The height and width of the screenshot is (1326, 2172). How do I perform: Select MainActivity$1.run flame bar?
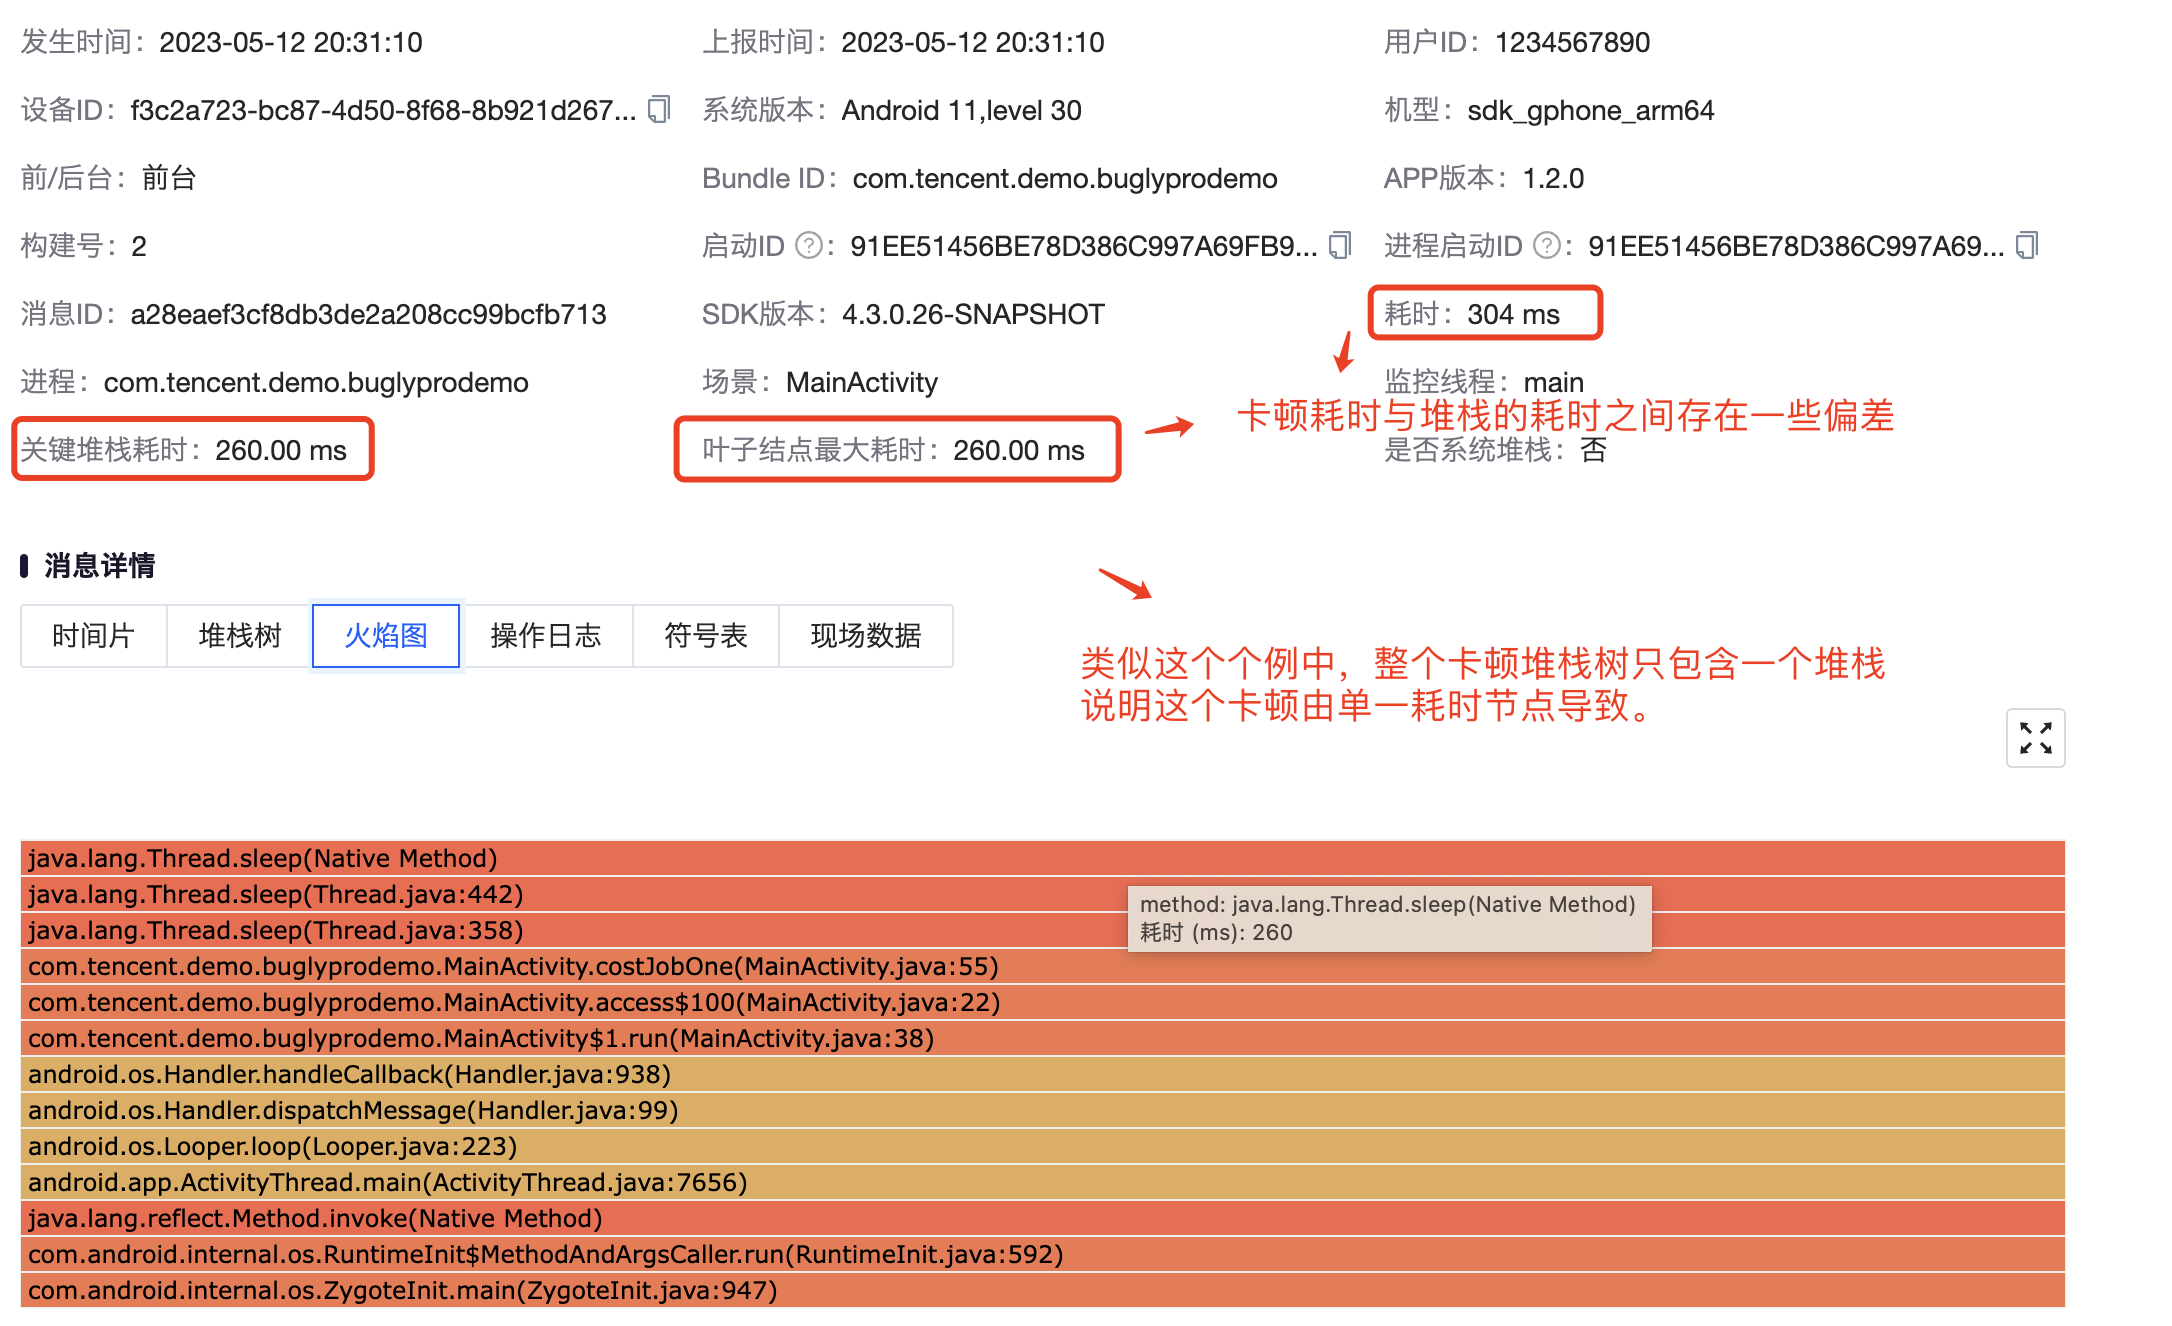tap(1043, 1038)
